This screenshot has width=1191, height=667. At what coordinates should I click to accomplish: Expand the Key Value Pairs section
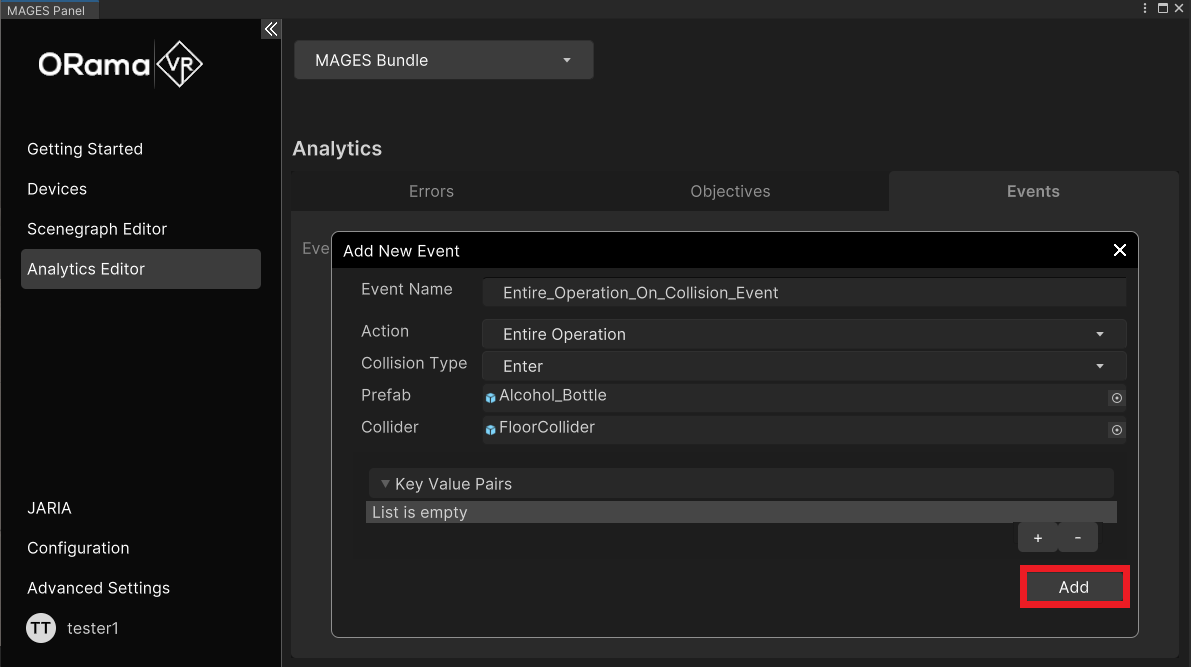[385, 483]
